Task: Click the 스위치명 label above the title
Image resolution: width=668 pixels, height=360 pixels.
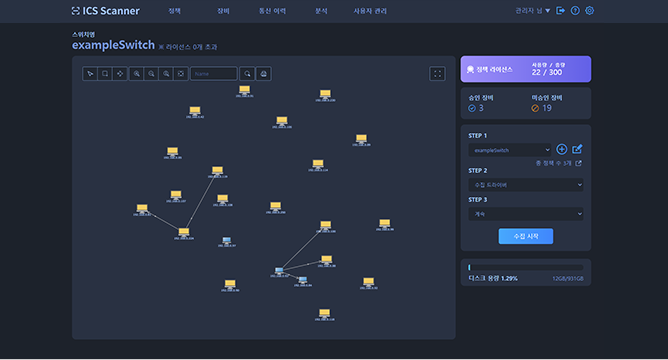Action: click(84, 35)
